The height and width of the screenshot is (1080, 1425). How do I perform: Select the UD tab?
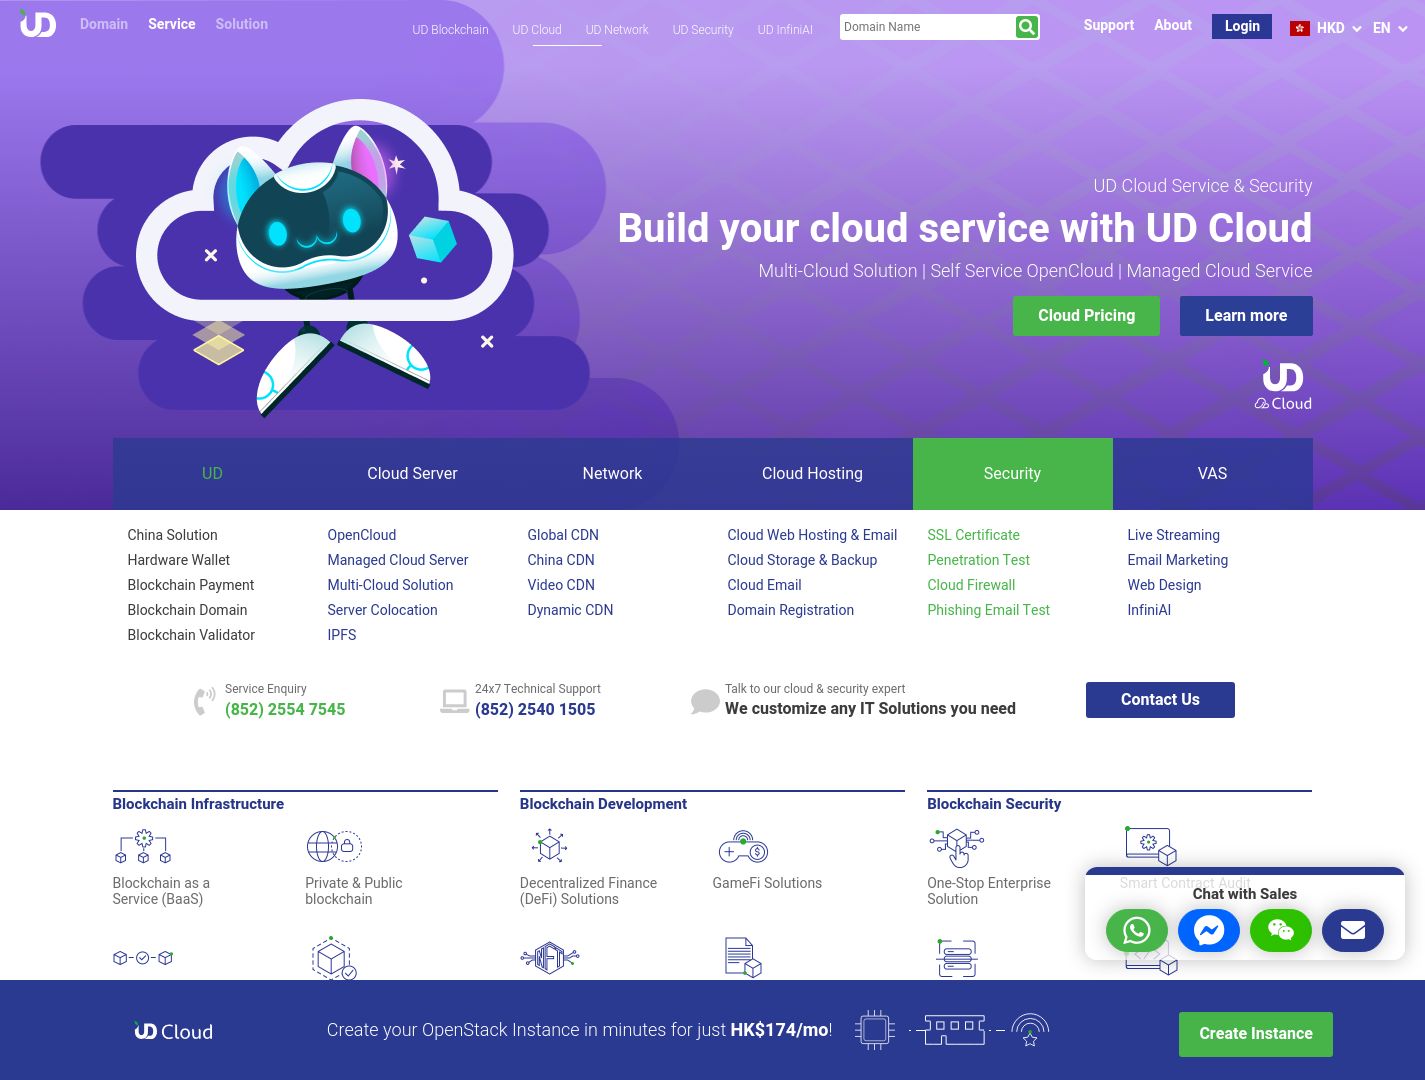click(212, 474)
